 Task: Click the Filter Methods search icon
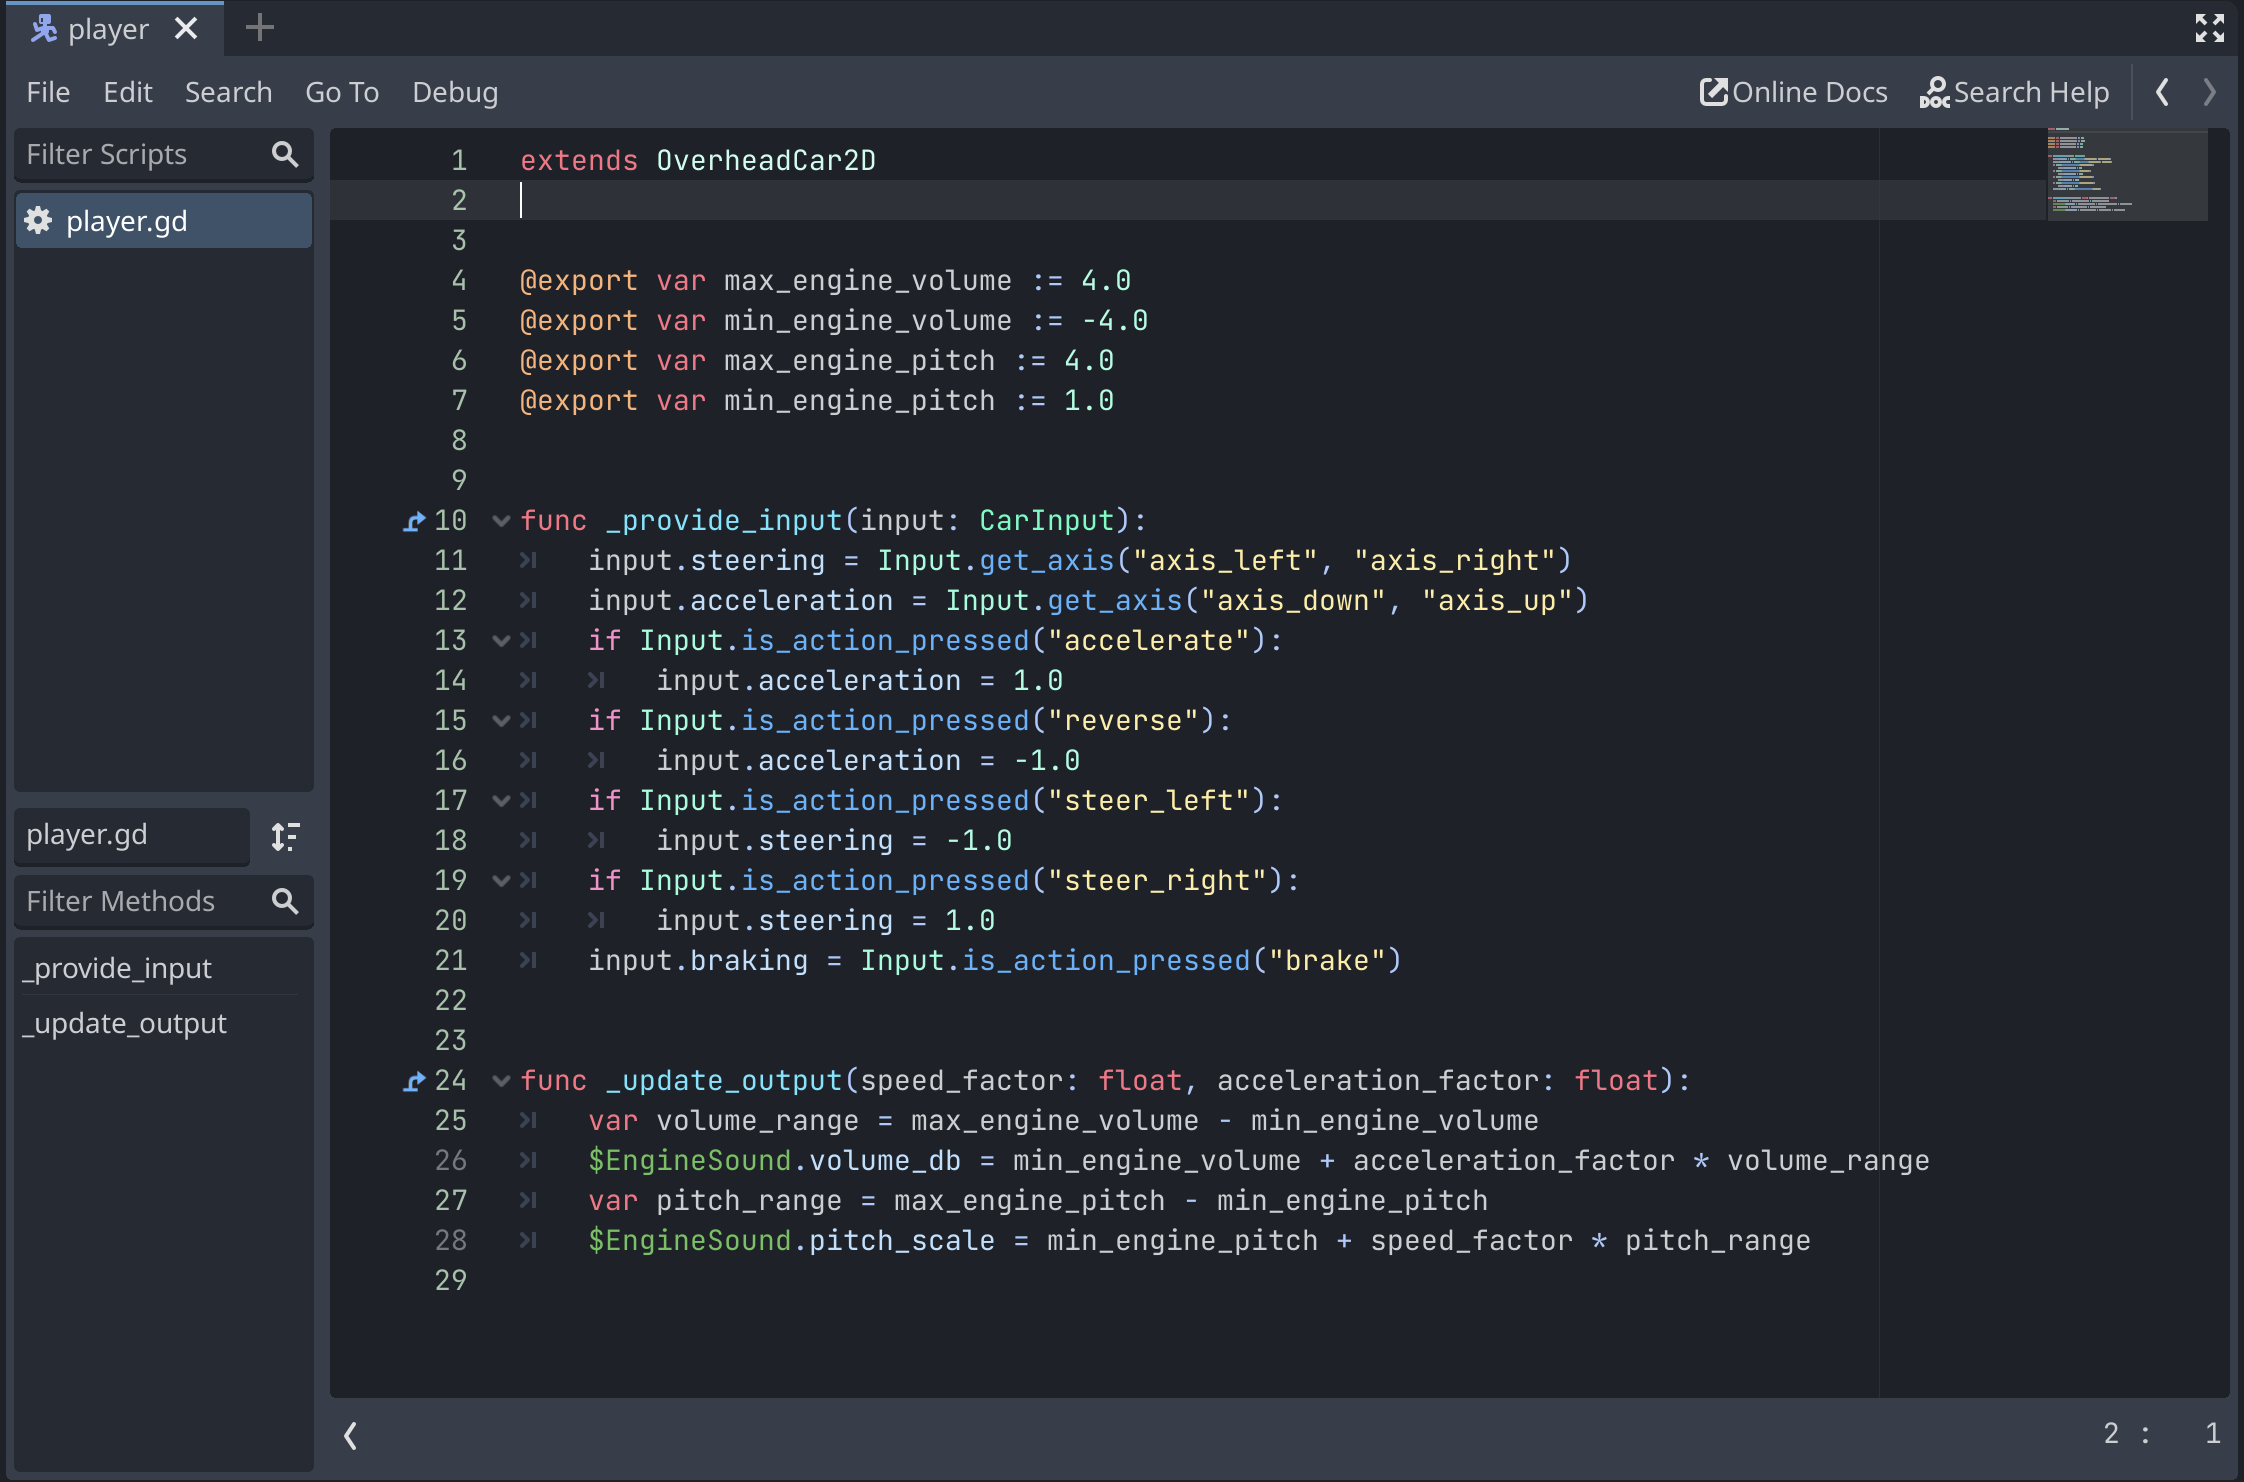coord(285,901)
